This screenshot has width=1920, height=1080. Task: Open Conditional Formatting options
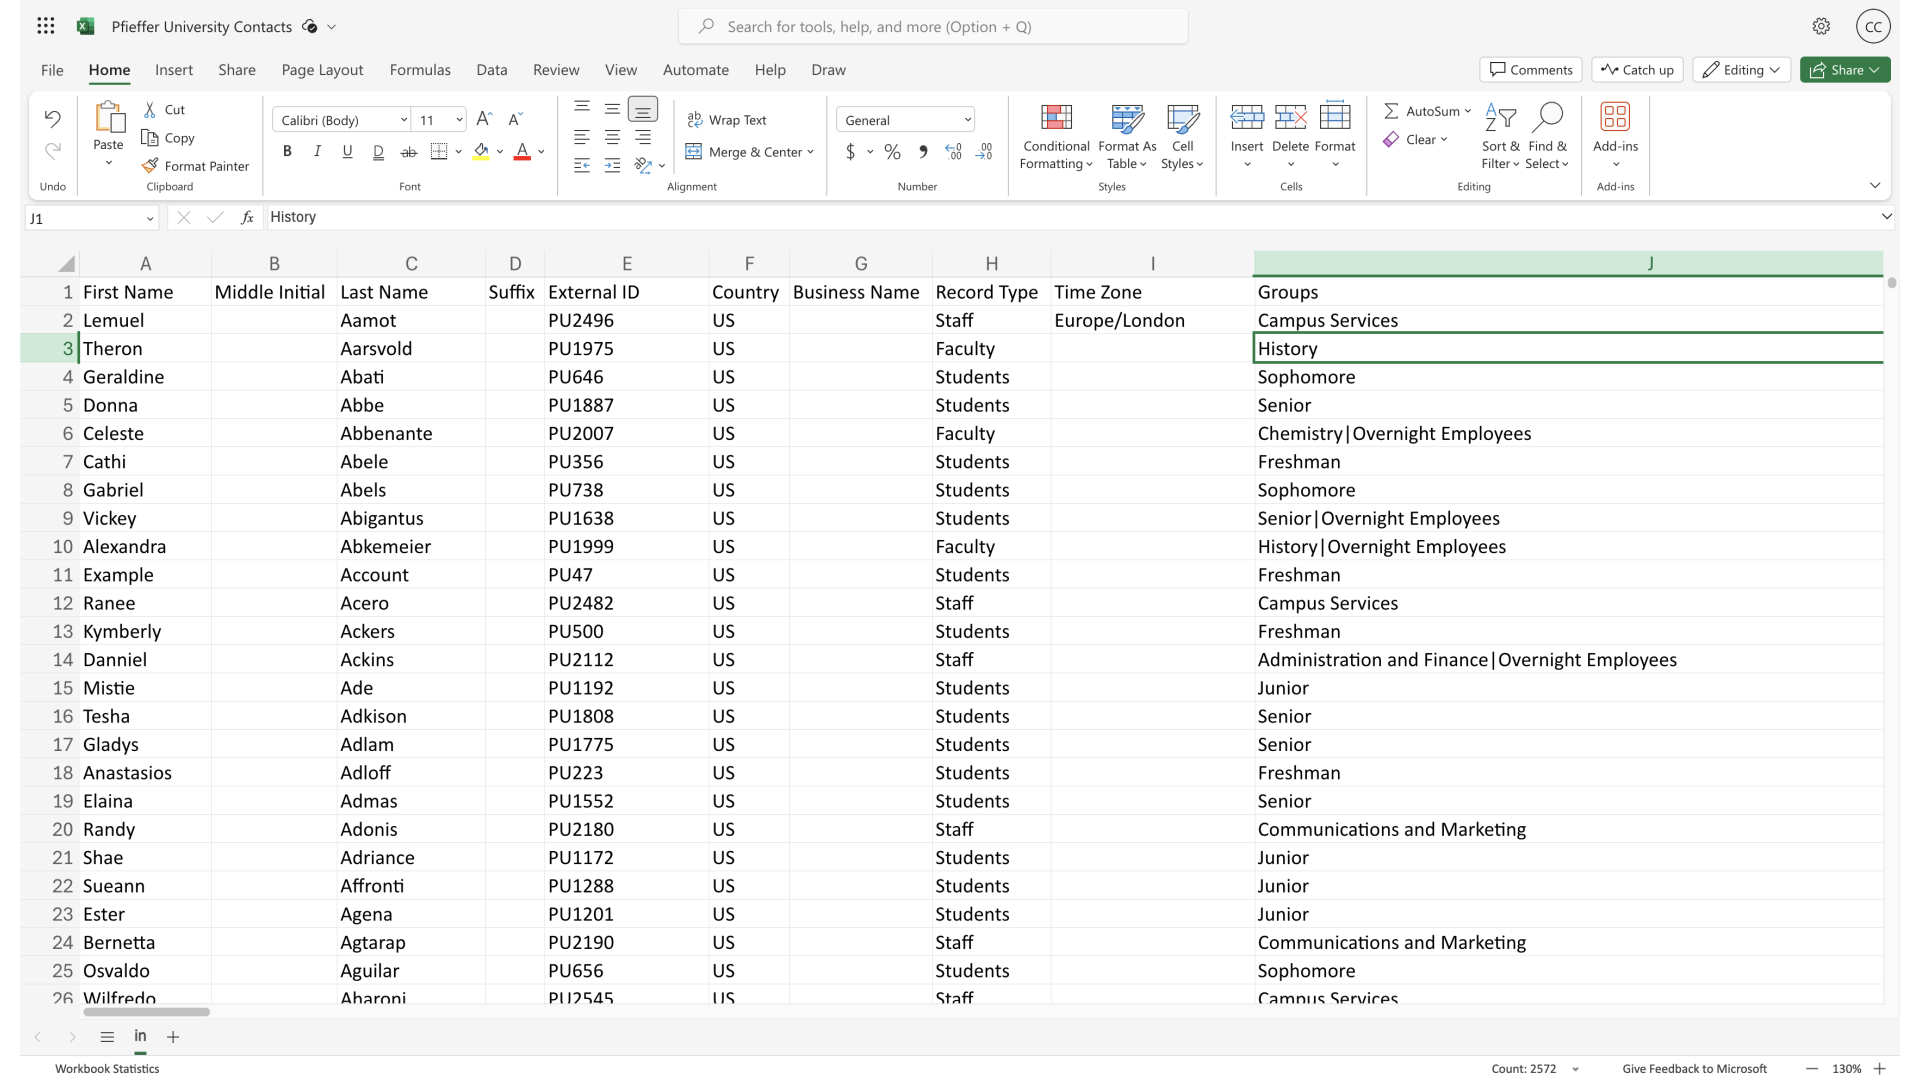pyautogui.click(x=1056, y=137)
